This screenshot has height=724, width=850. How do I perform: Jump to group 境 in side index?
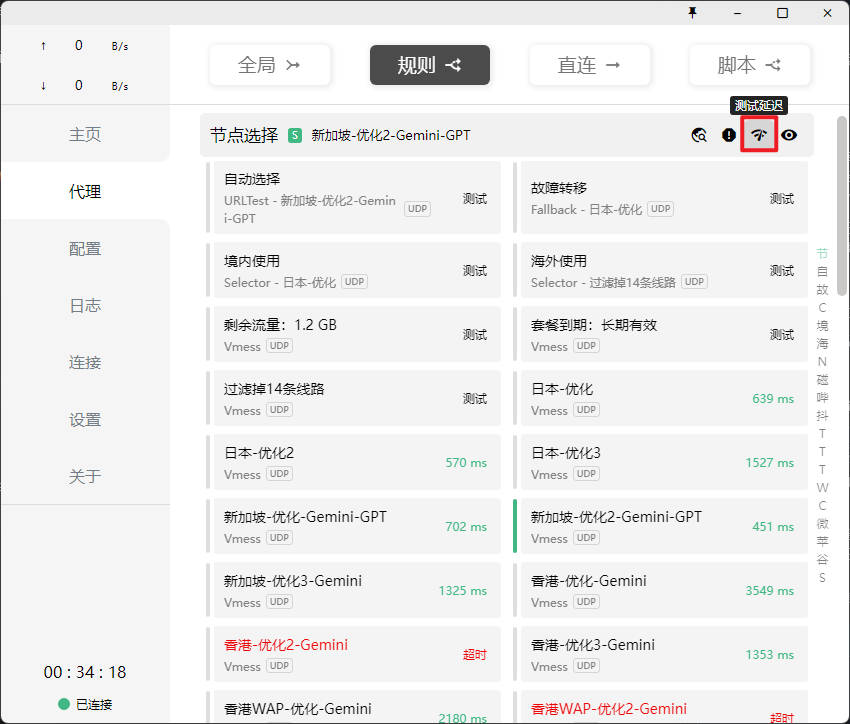pyautogui.click(x=822, y=326)
